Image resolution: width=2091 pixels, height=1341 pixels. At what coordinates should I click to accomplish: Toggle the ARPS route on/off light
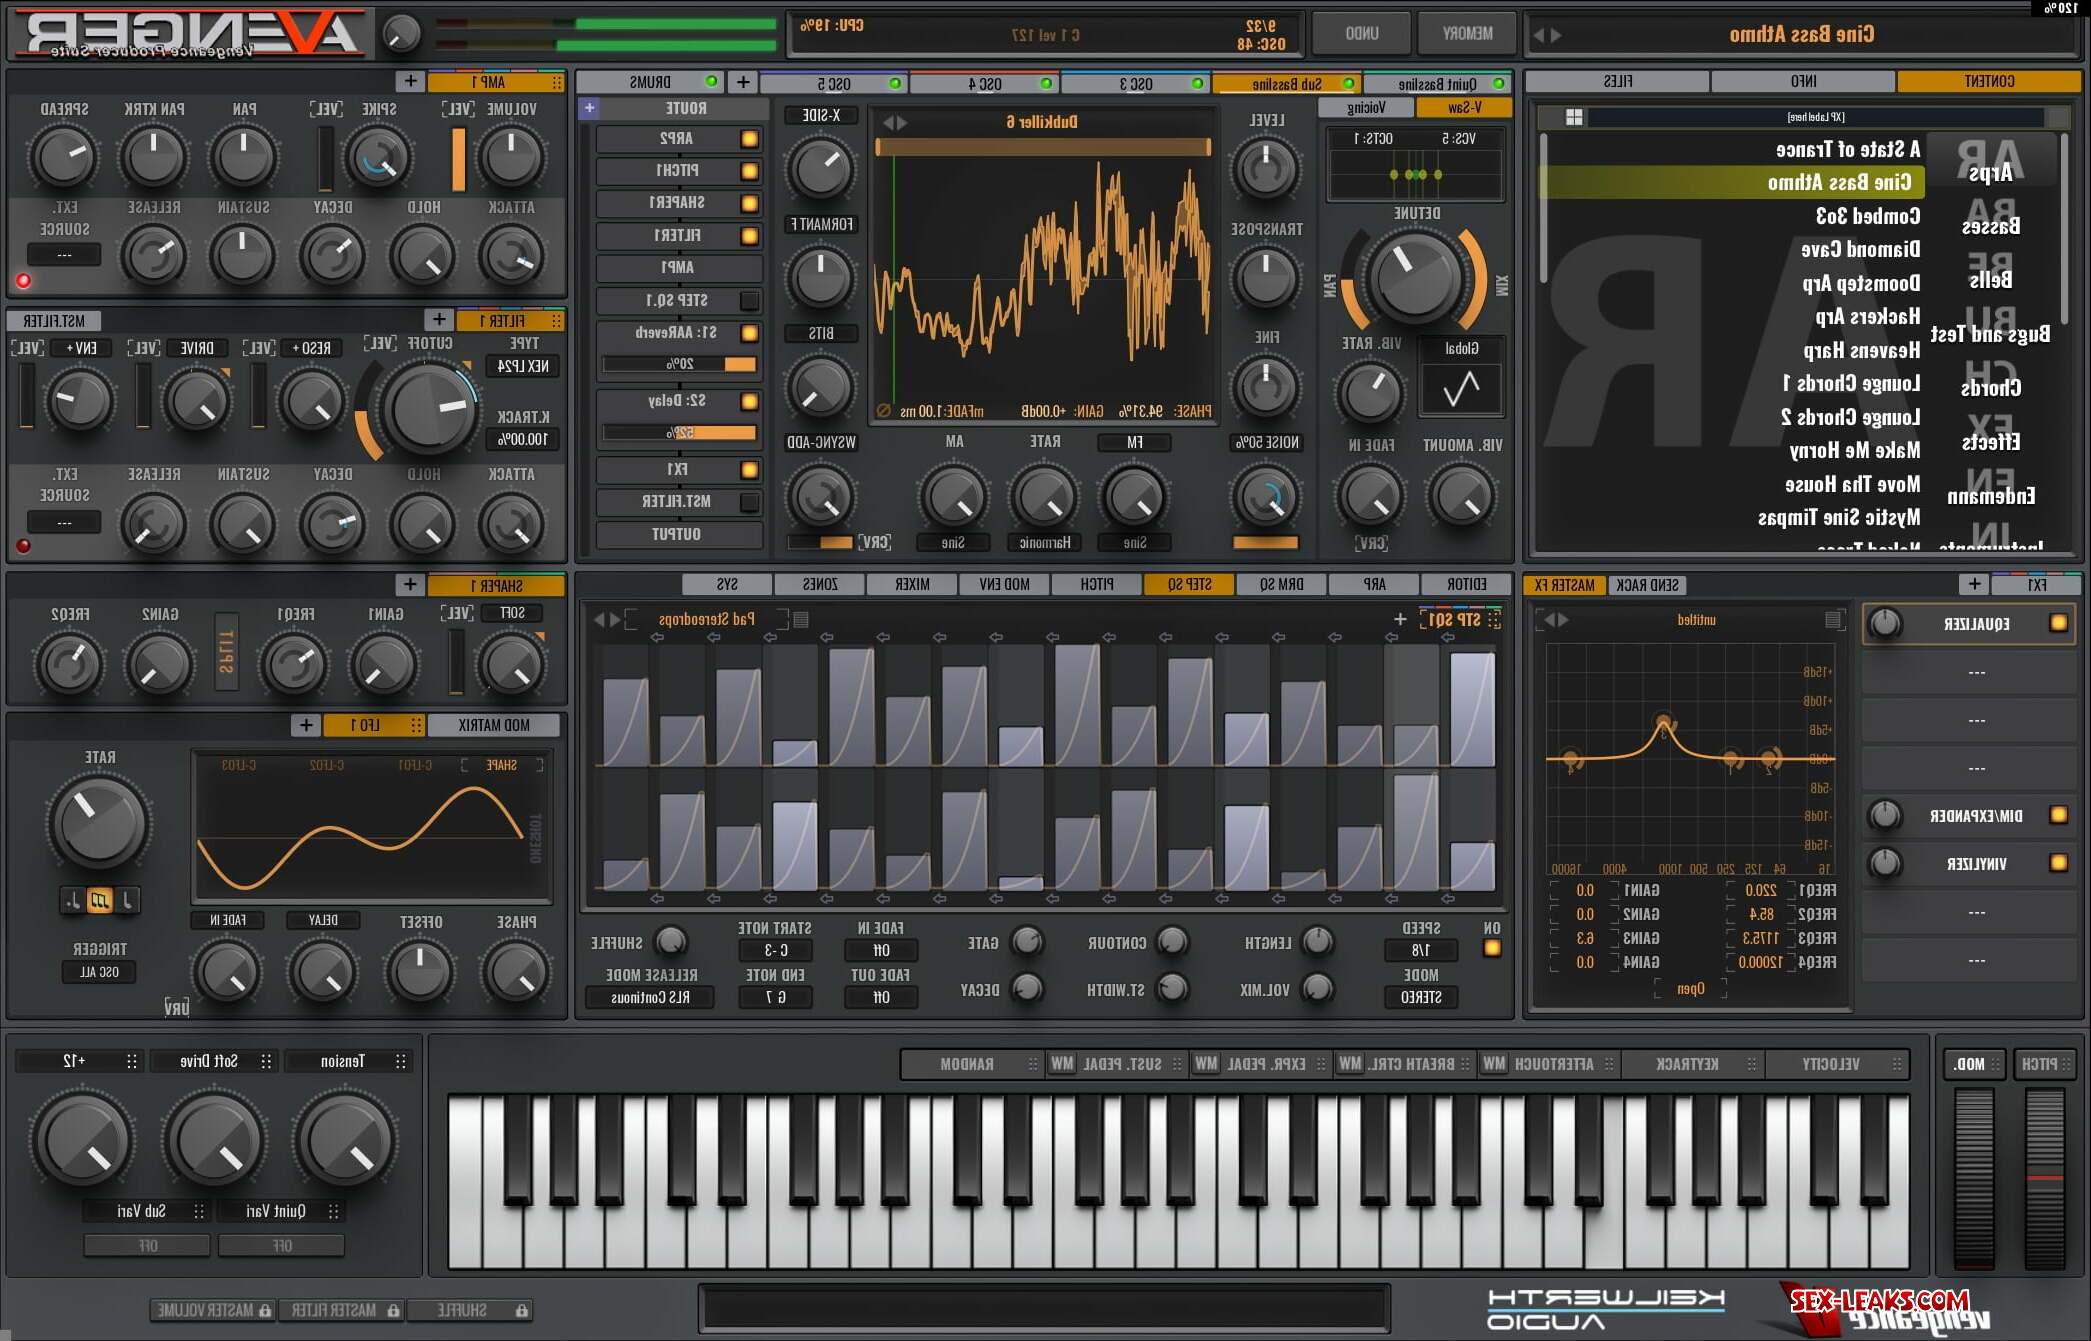pos(749,139)
